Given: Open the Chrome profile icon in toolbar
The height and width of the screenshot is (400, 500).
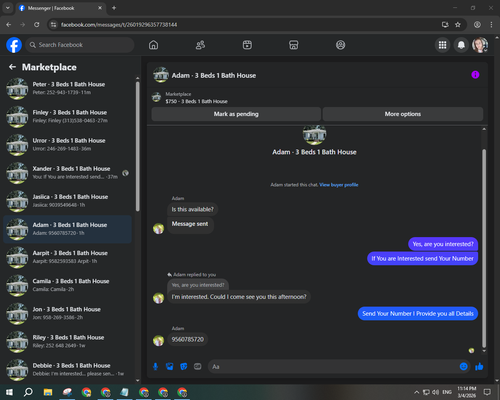Looking at the screenshot, I should click(477, 25).
